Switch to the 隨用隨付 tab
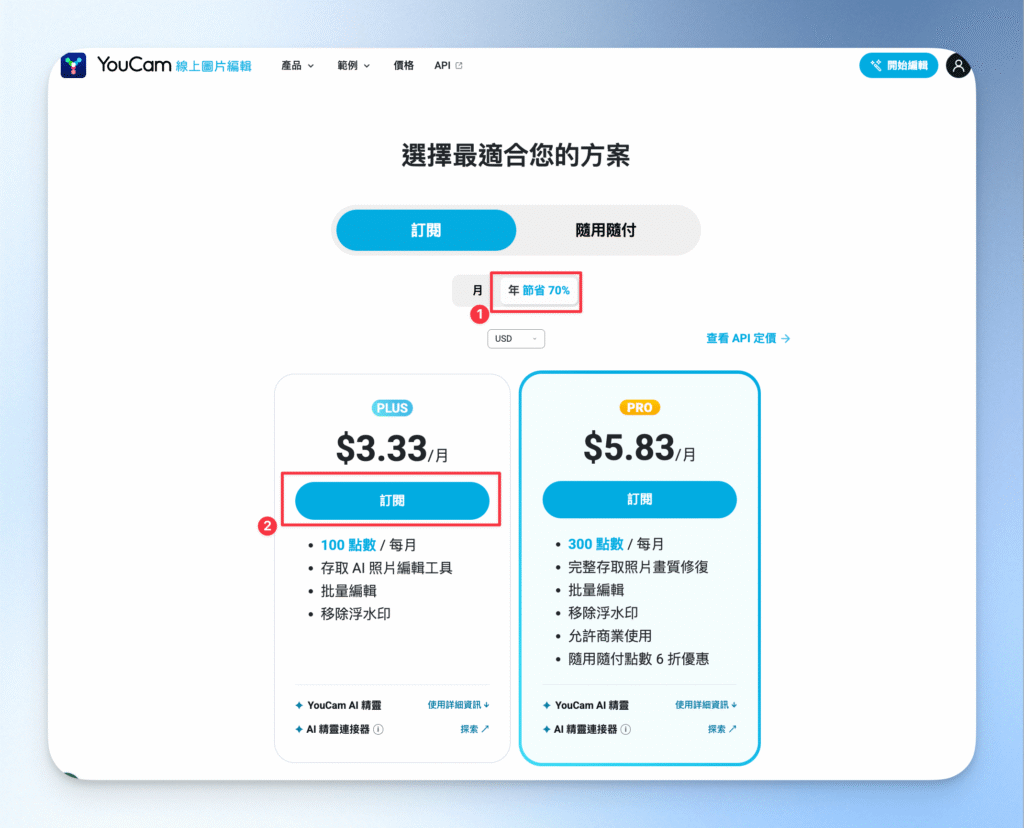 pyautogui.click(x=605, y=230)
